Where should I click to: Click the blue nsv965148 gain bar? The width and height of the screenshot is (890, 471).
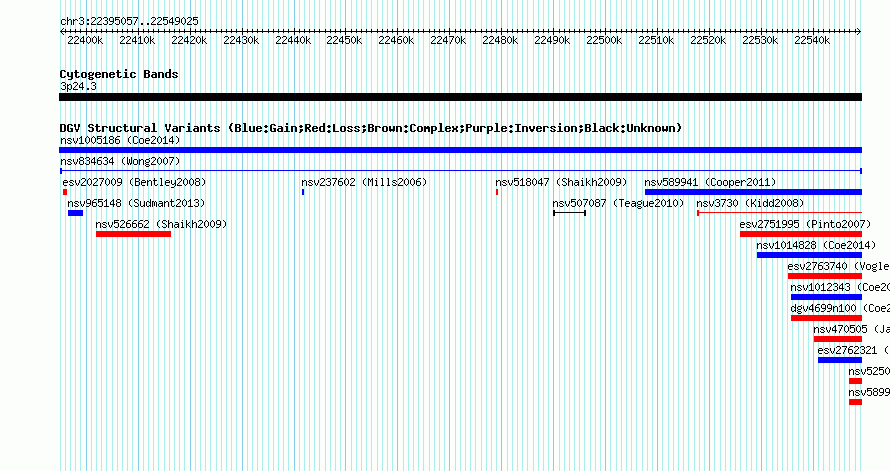[75, 213]
